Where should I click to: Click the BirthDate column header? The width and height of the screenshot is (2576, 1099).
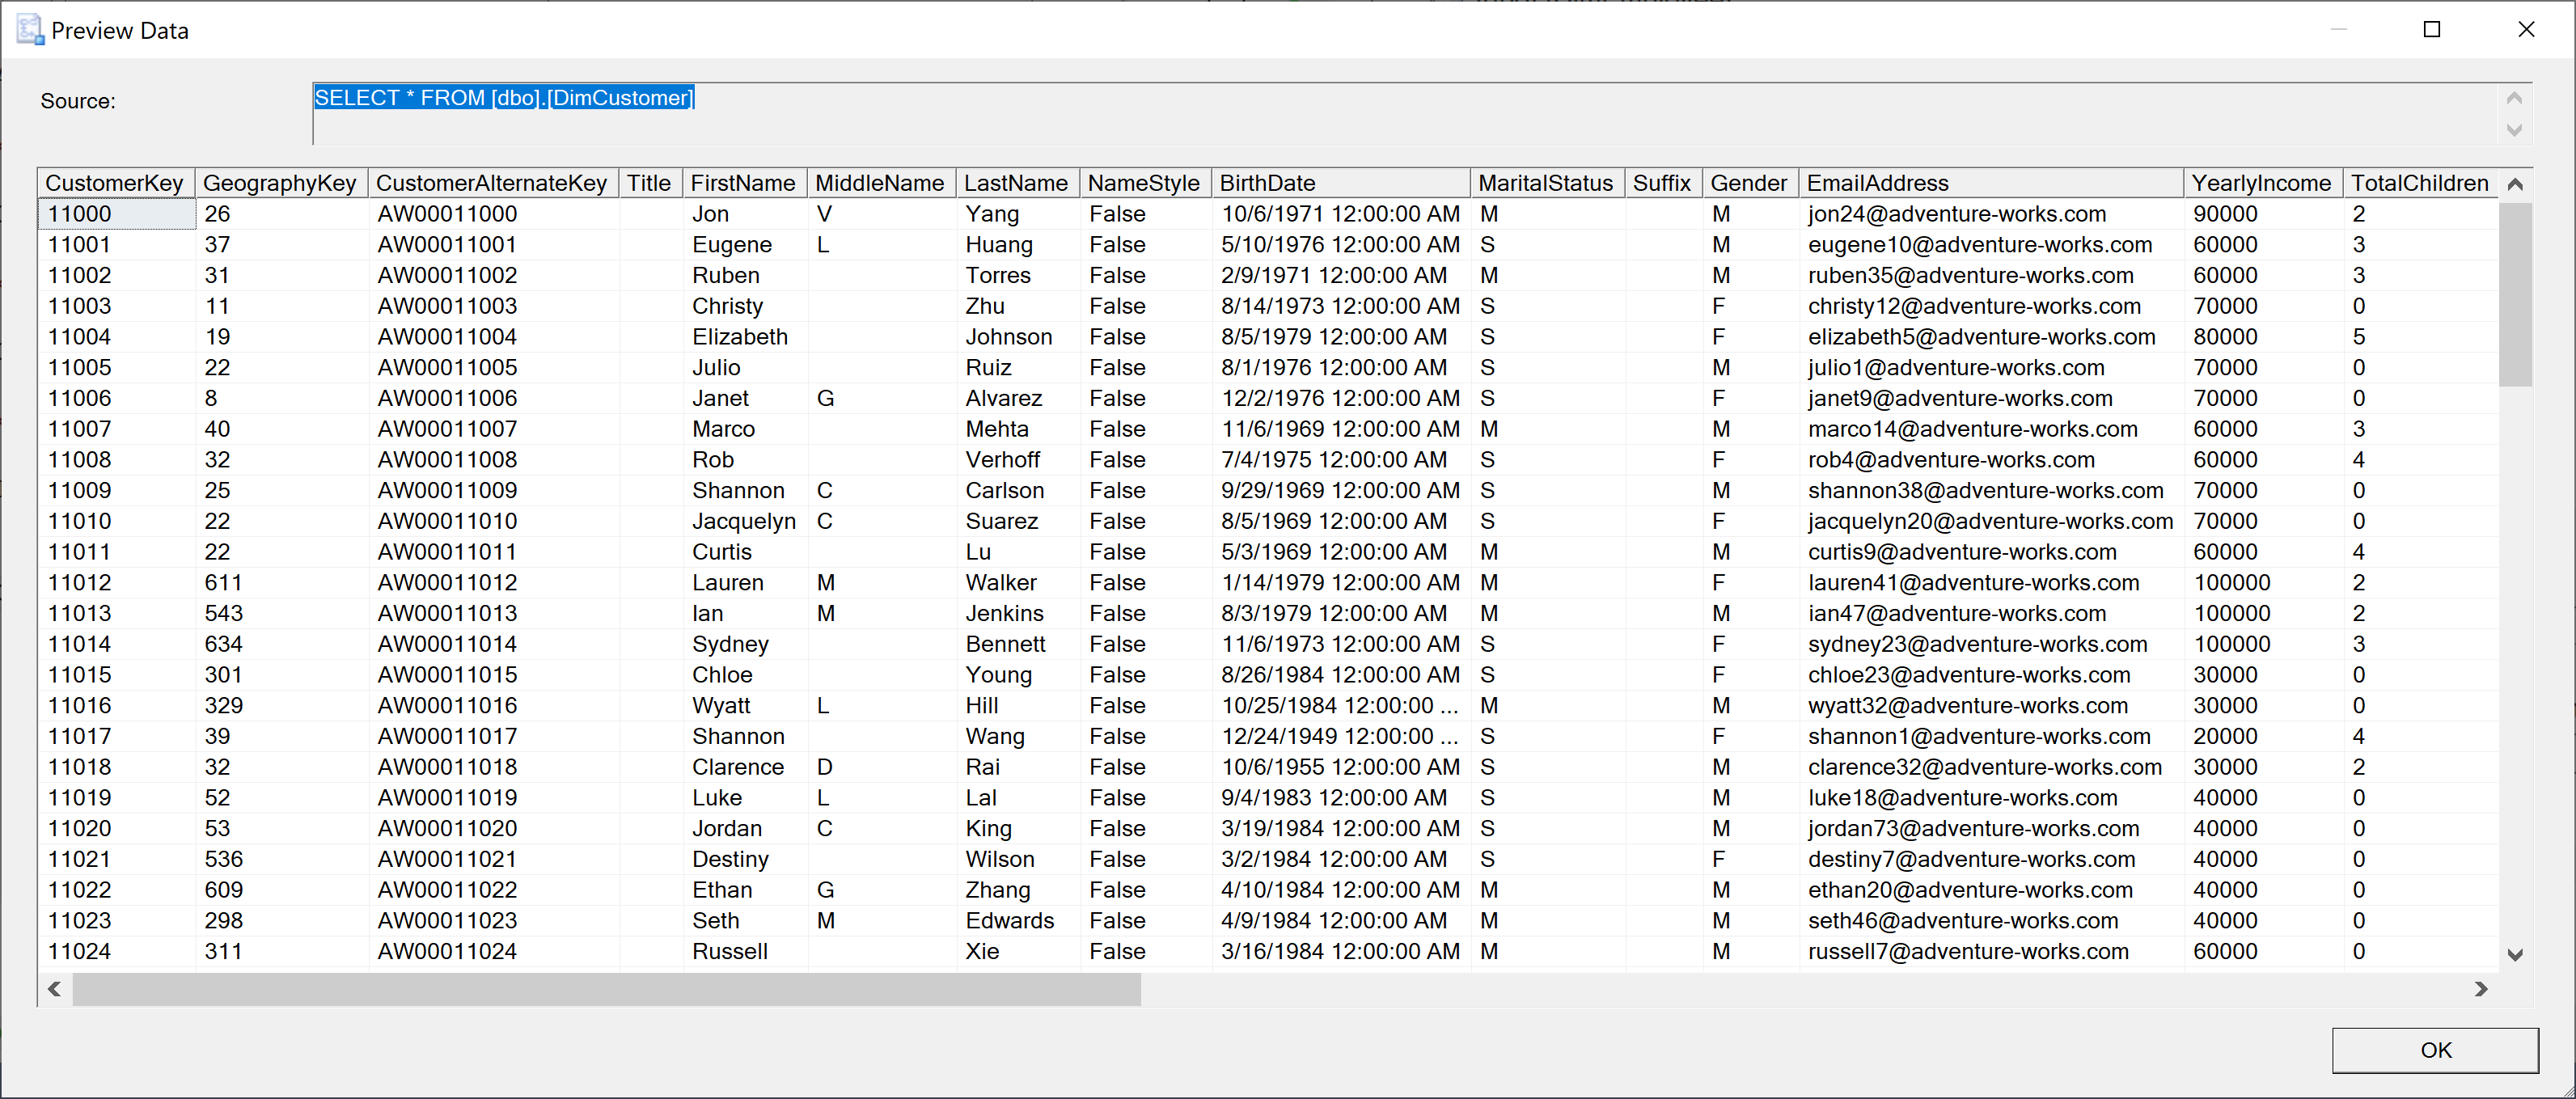1340,184
